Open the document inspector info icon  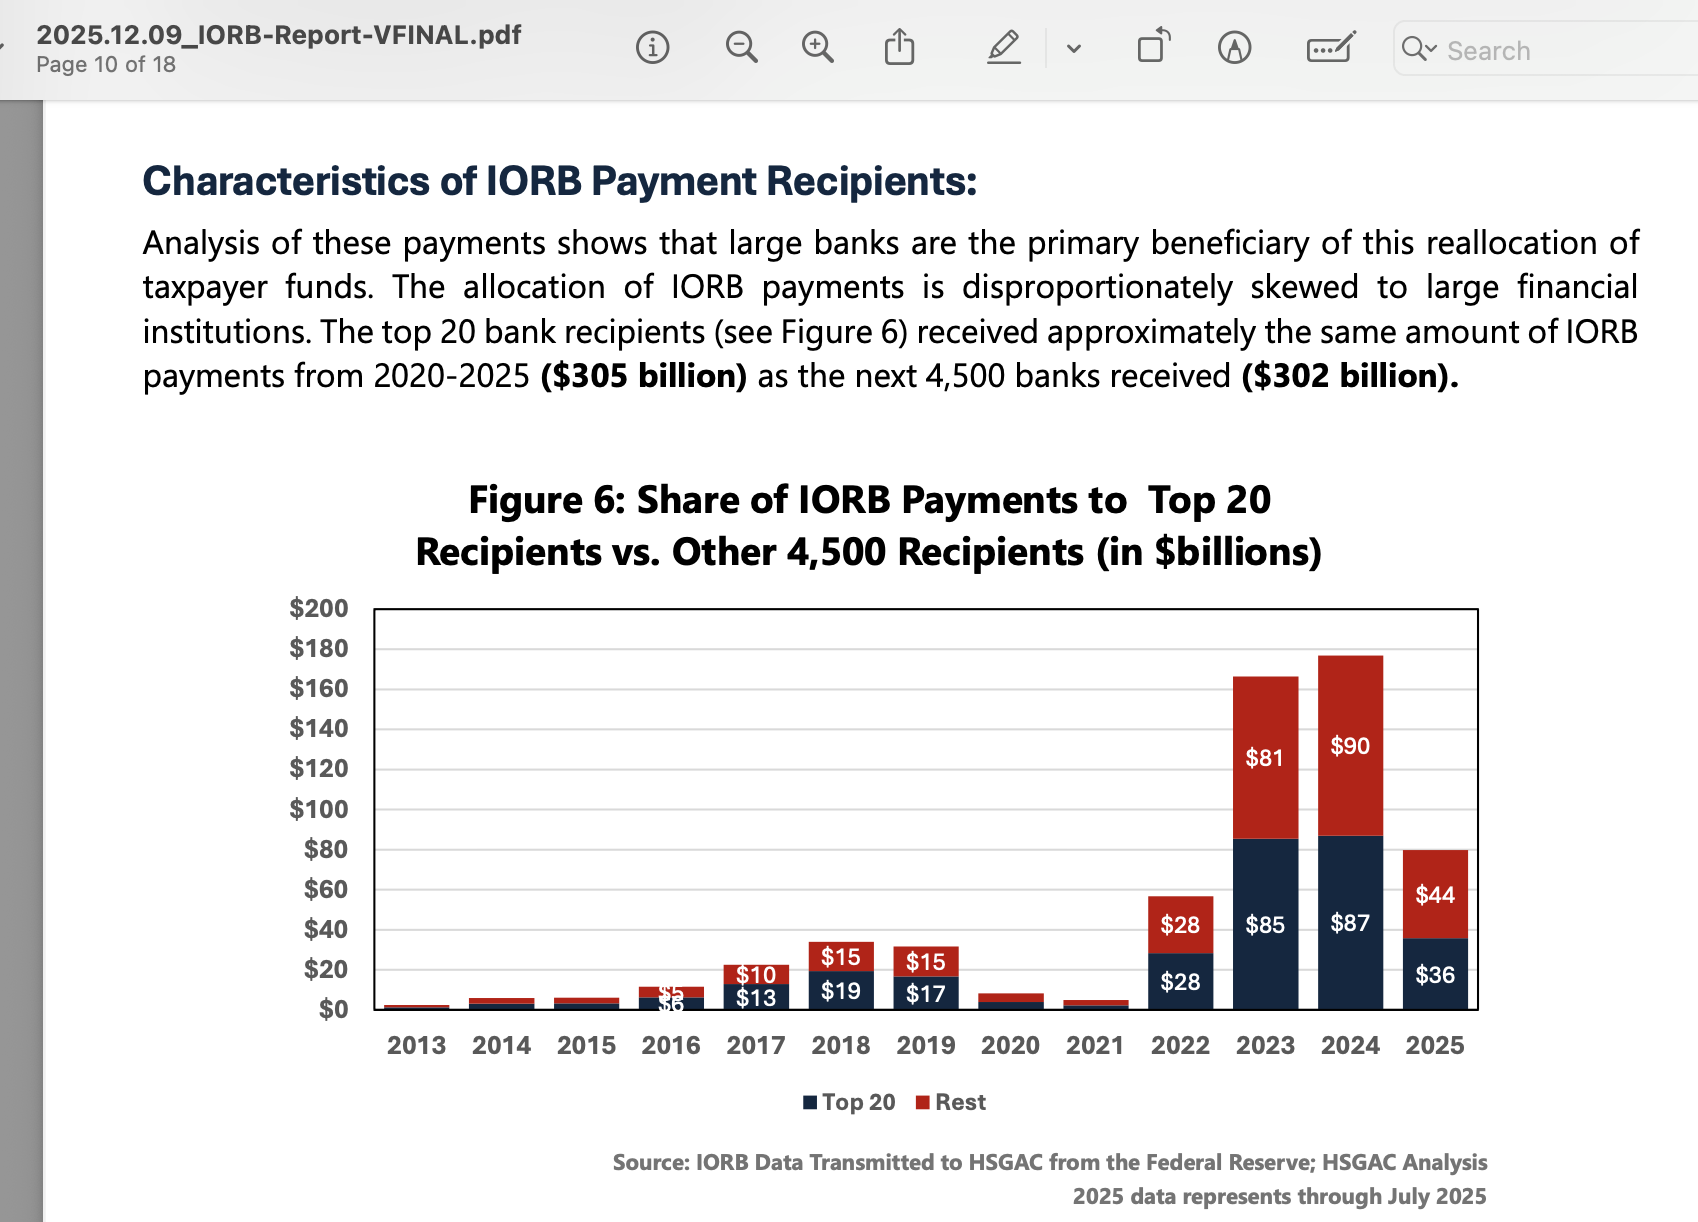coord(652,47)
